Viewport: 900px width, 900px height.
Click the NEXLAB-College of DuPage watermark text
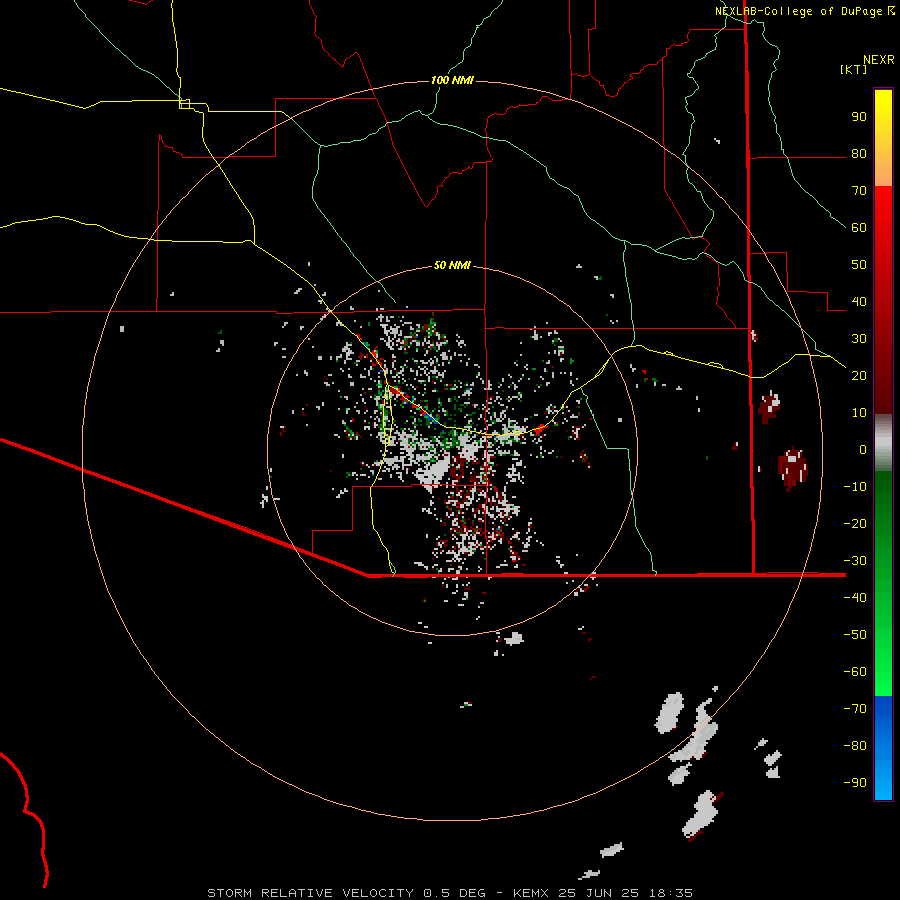pyautogui.click(x=804, y=11)
